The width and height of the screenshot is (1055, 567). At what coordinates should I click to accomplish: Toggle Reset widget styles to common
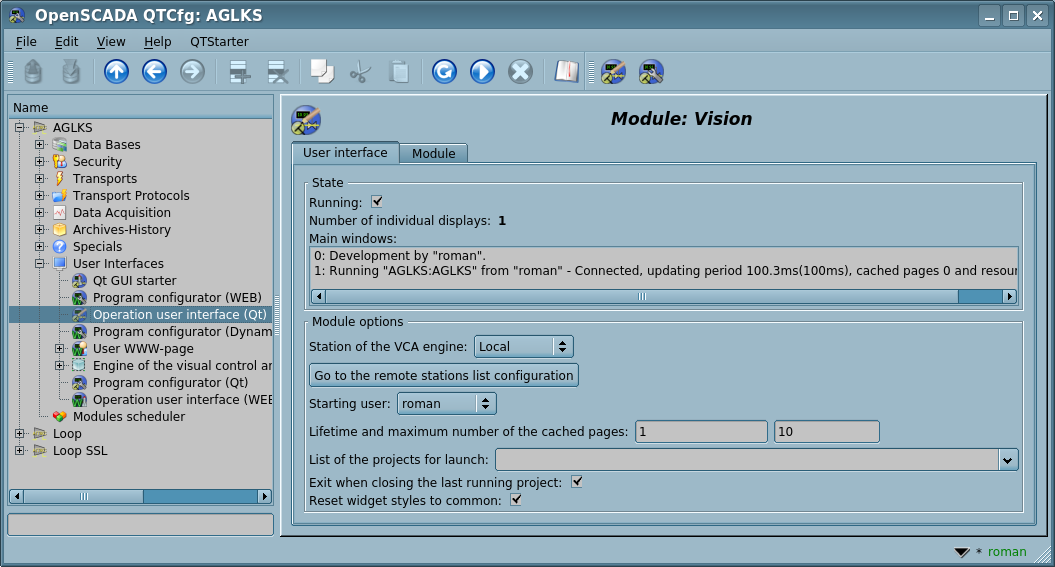pyautogui.click(x=516, y=500)
